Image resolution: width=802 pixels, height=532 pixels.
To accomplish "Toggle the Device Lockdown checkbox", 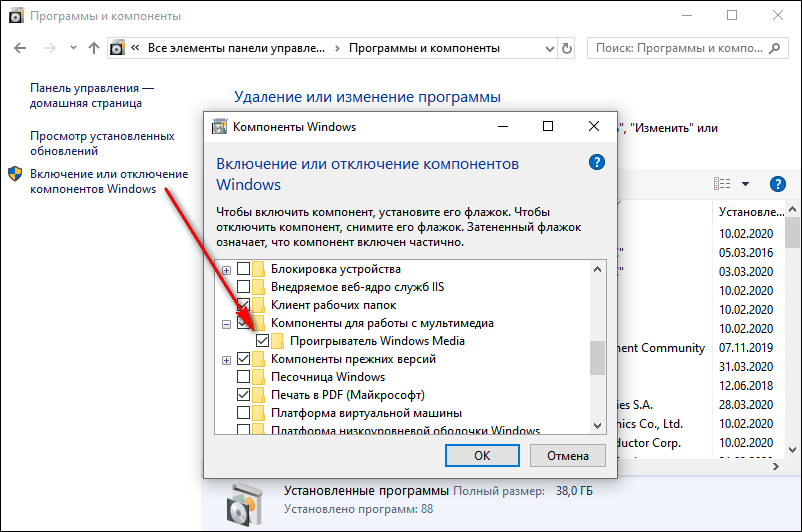I will tap(243, 269).
